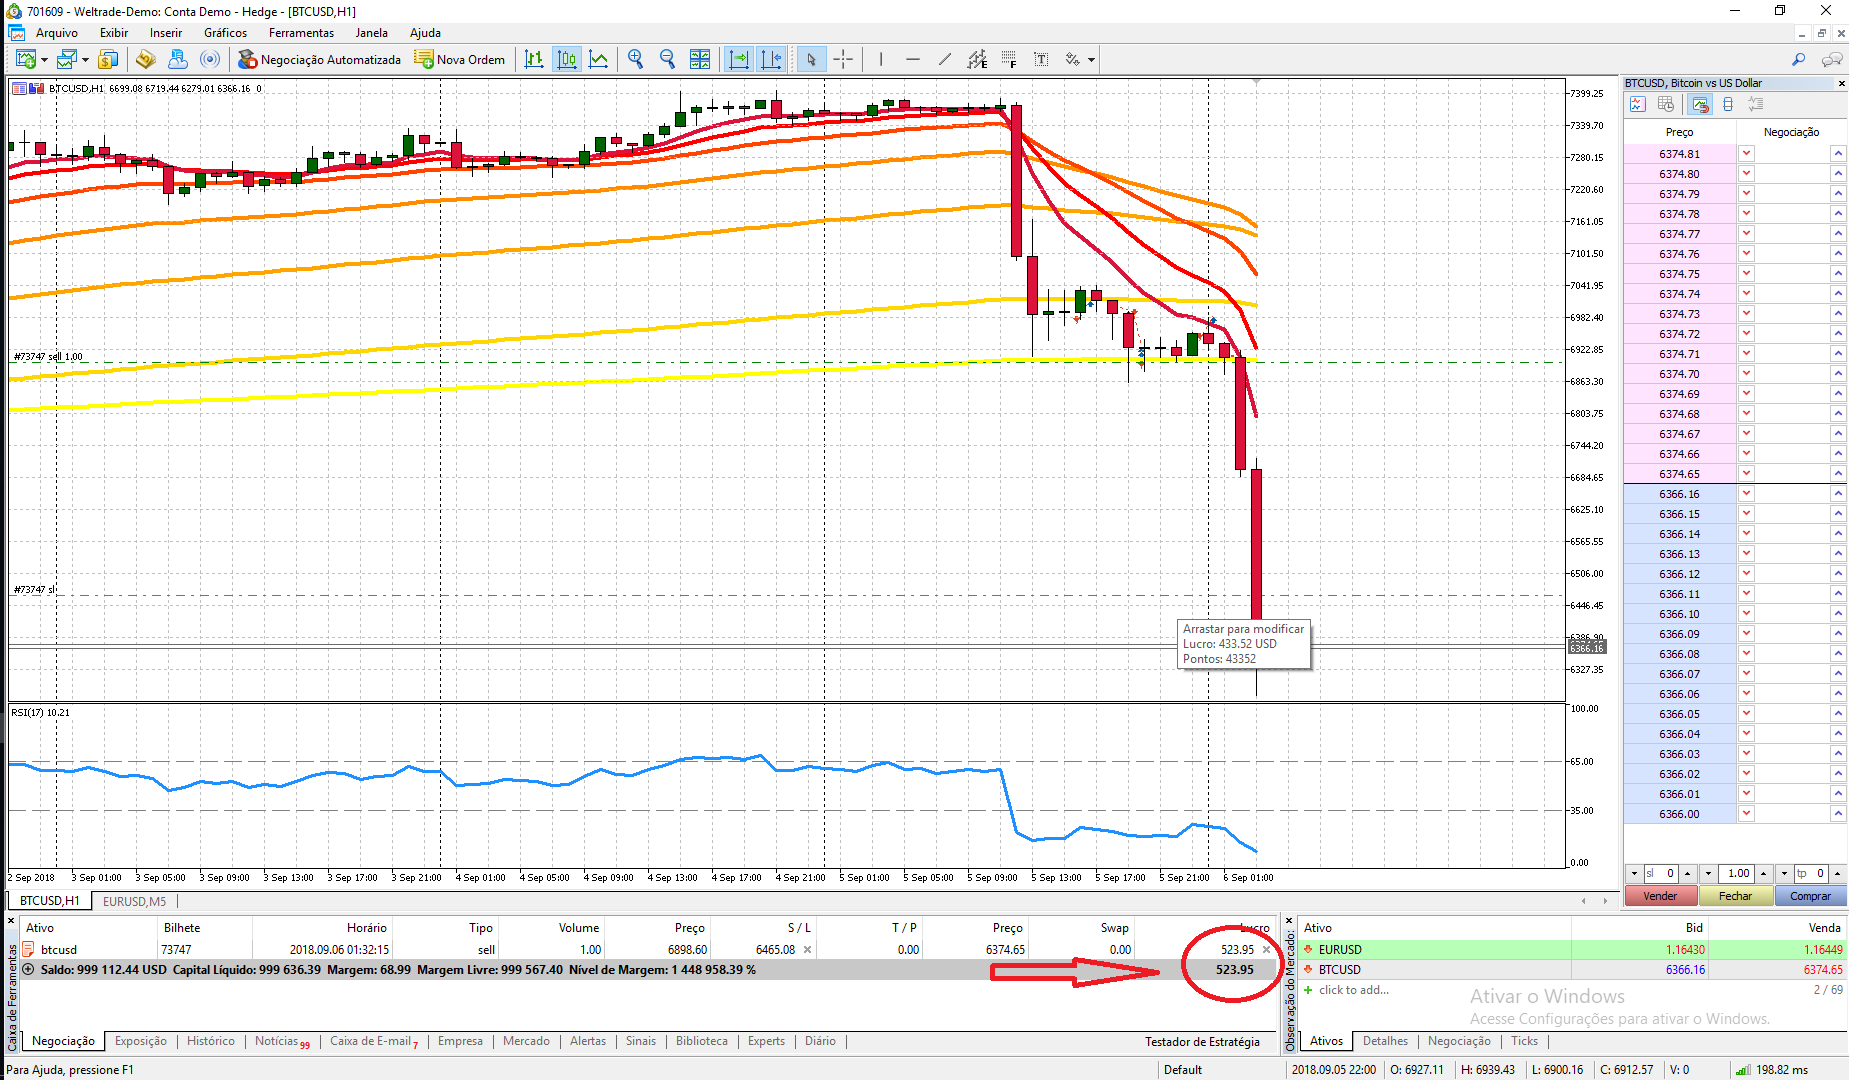The image size is (1849, 1080).
Task: Select the Fibonacci retracement tool
Action: [1009, 60]
